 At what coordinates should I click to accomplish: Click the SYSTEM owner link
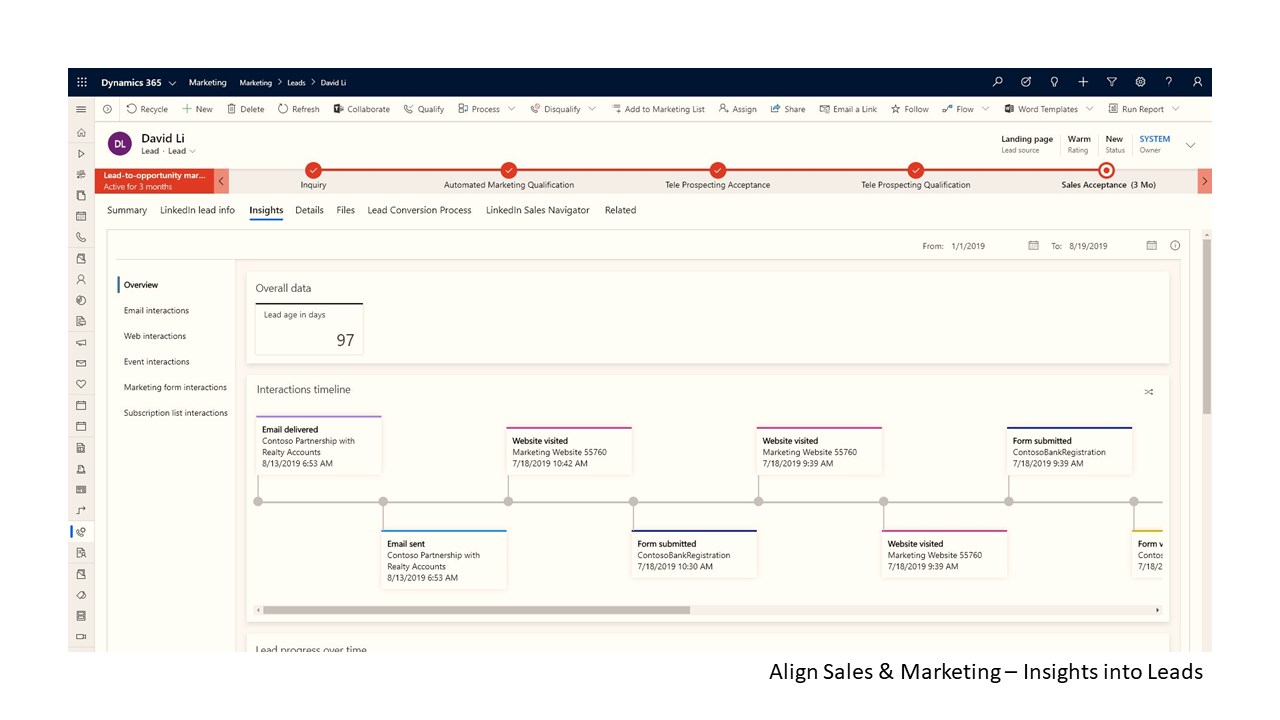coord(1155,139)
